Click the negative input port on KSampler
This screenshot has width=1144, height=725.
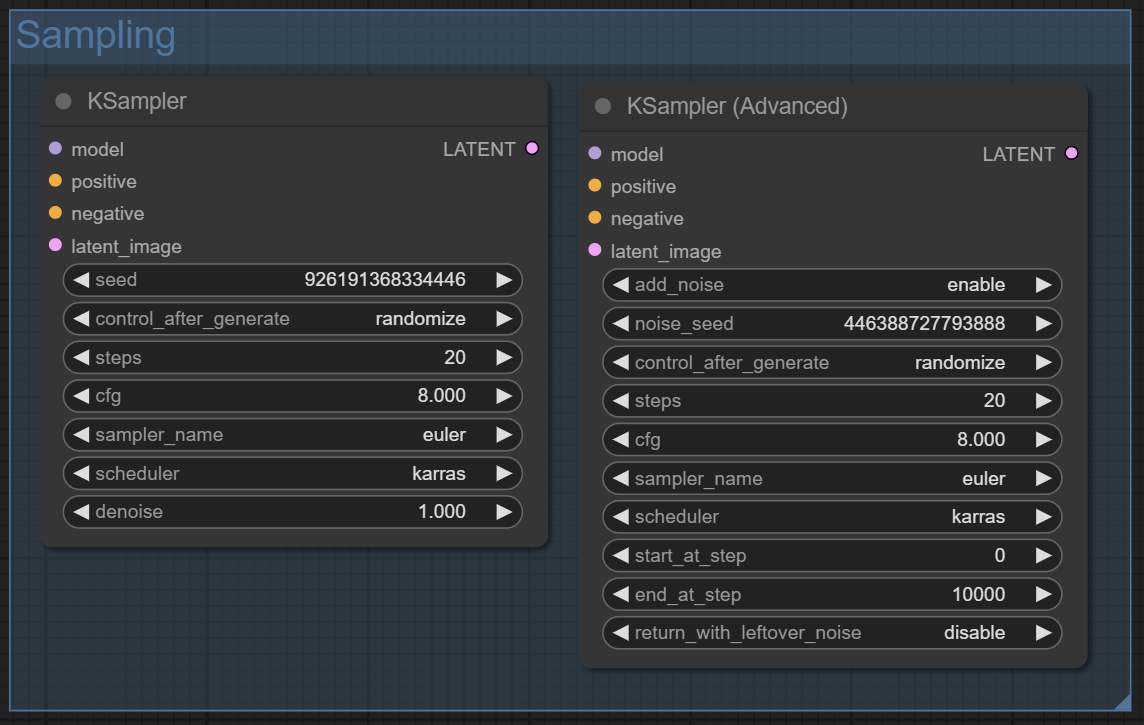click(55, 213)
